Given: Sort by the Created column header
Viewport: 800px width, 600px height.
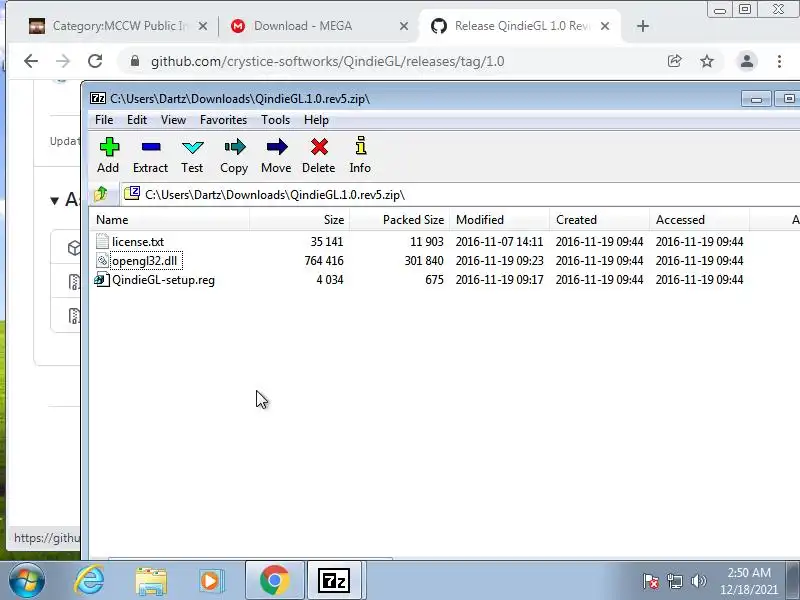Looking at the screenshot, I should 599,219.
